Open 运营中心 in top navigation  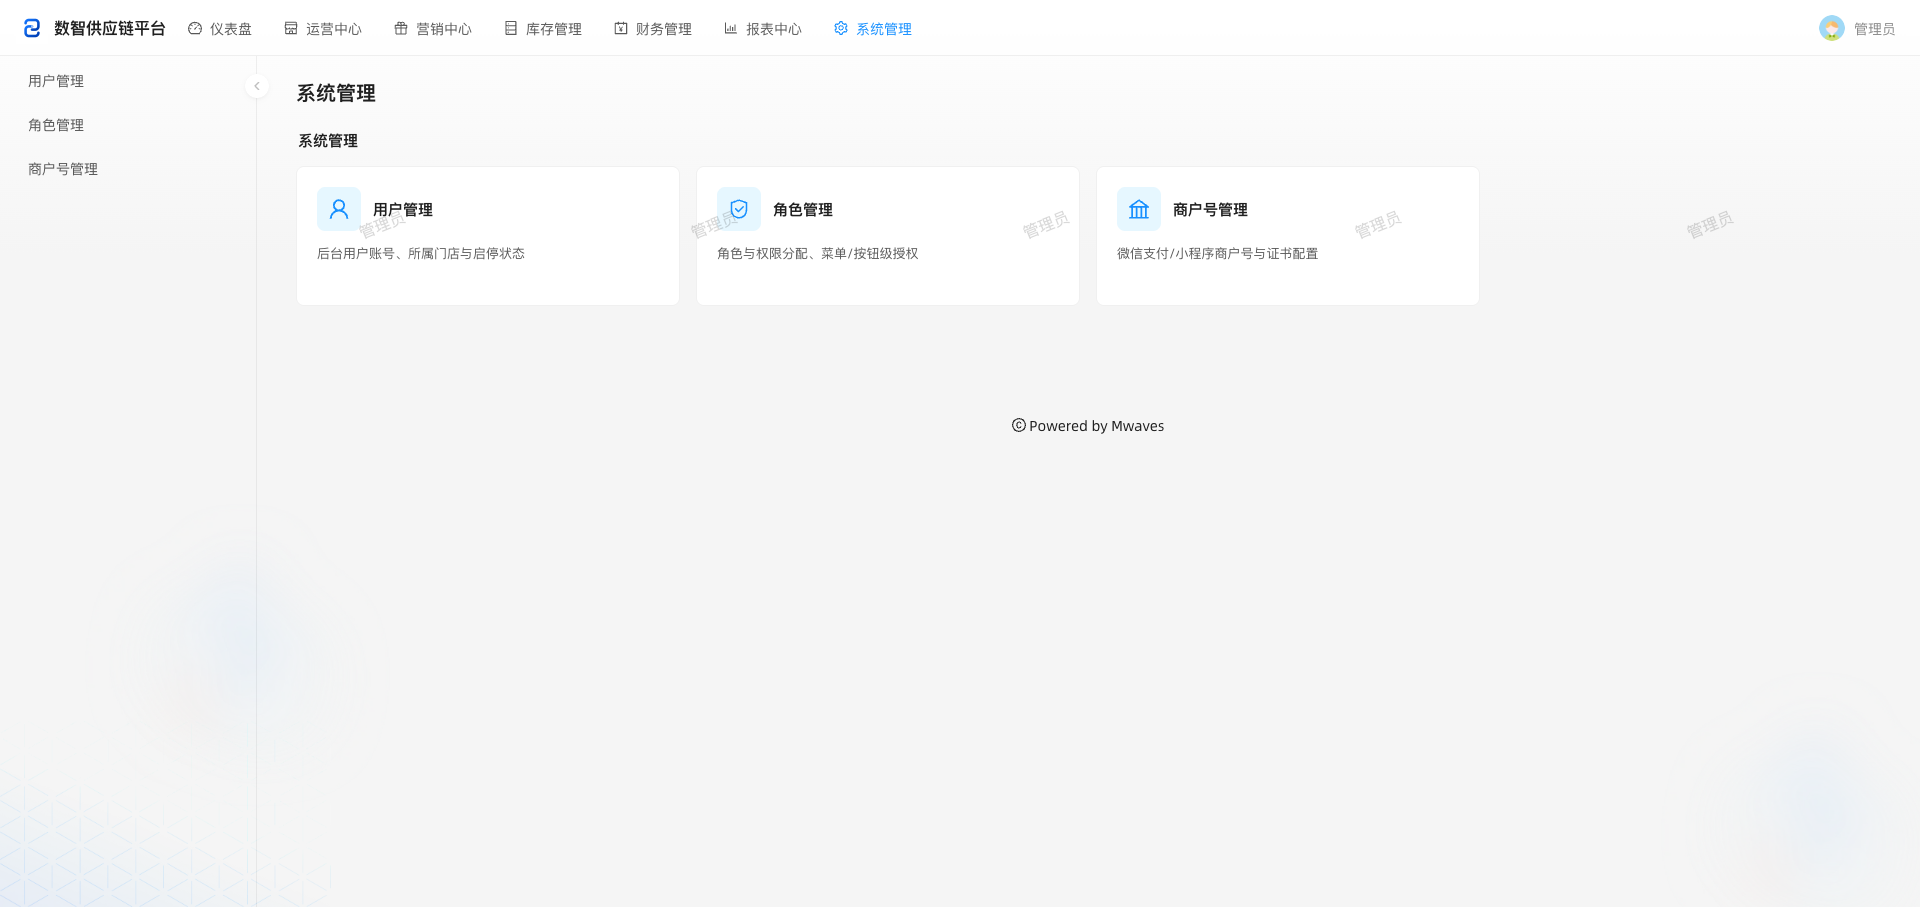pos(323,28)
